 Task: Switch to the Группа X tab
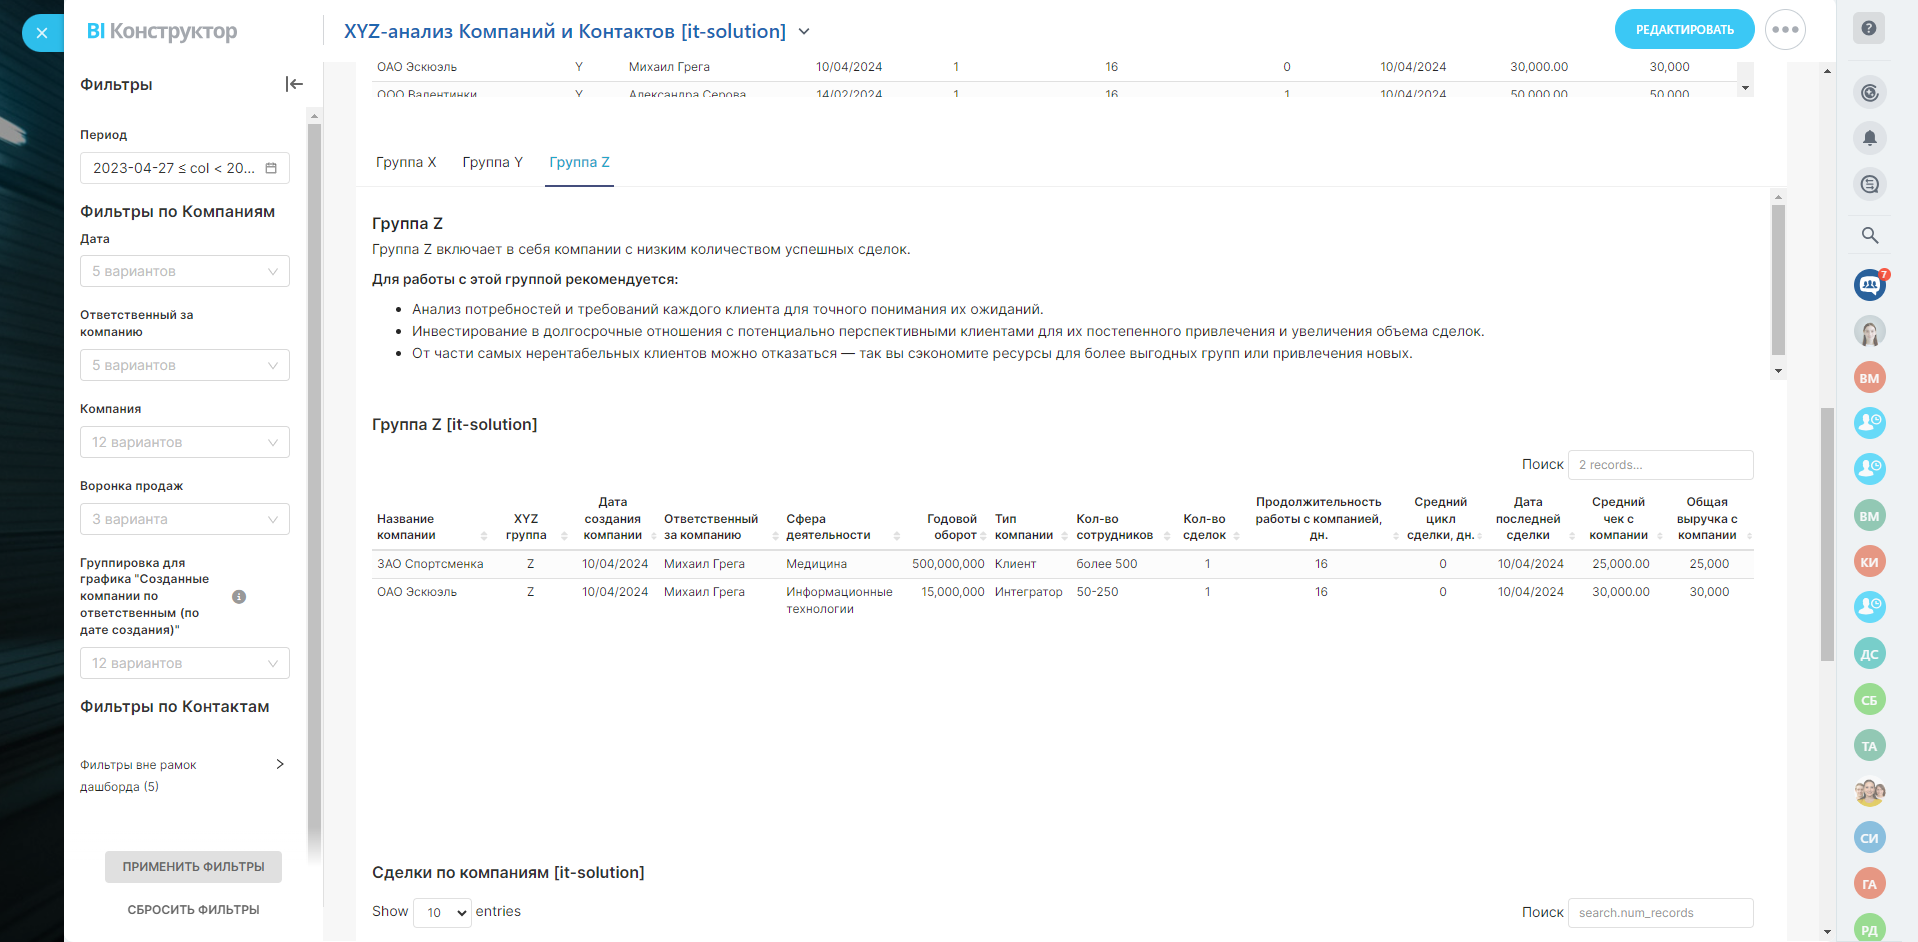coord(406,162)
